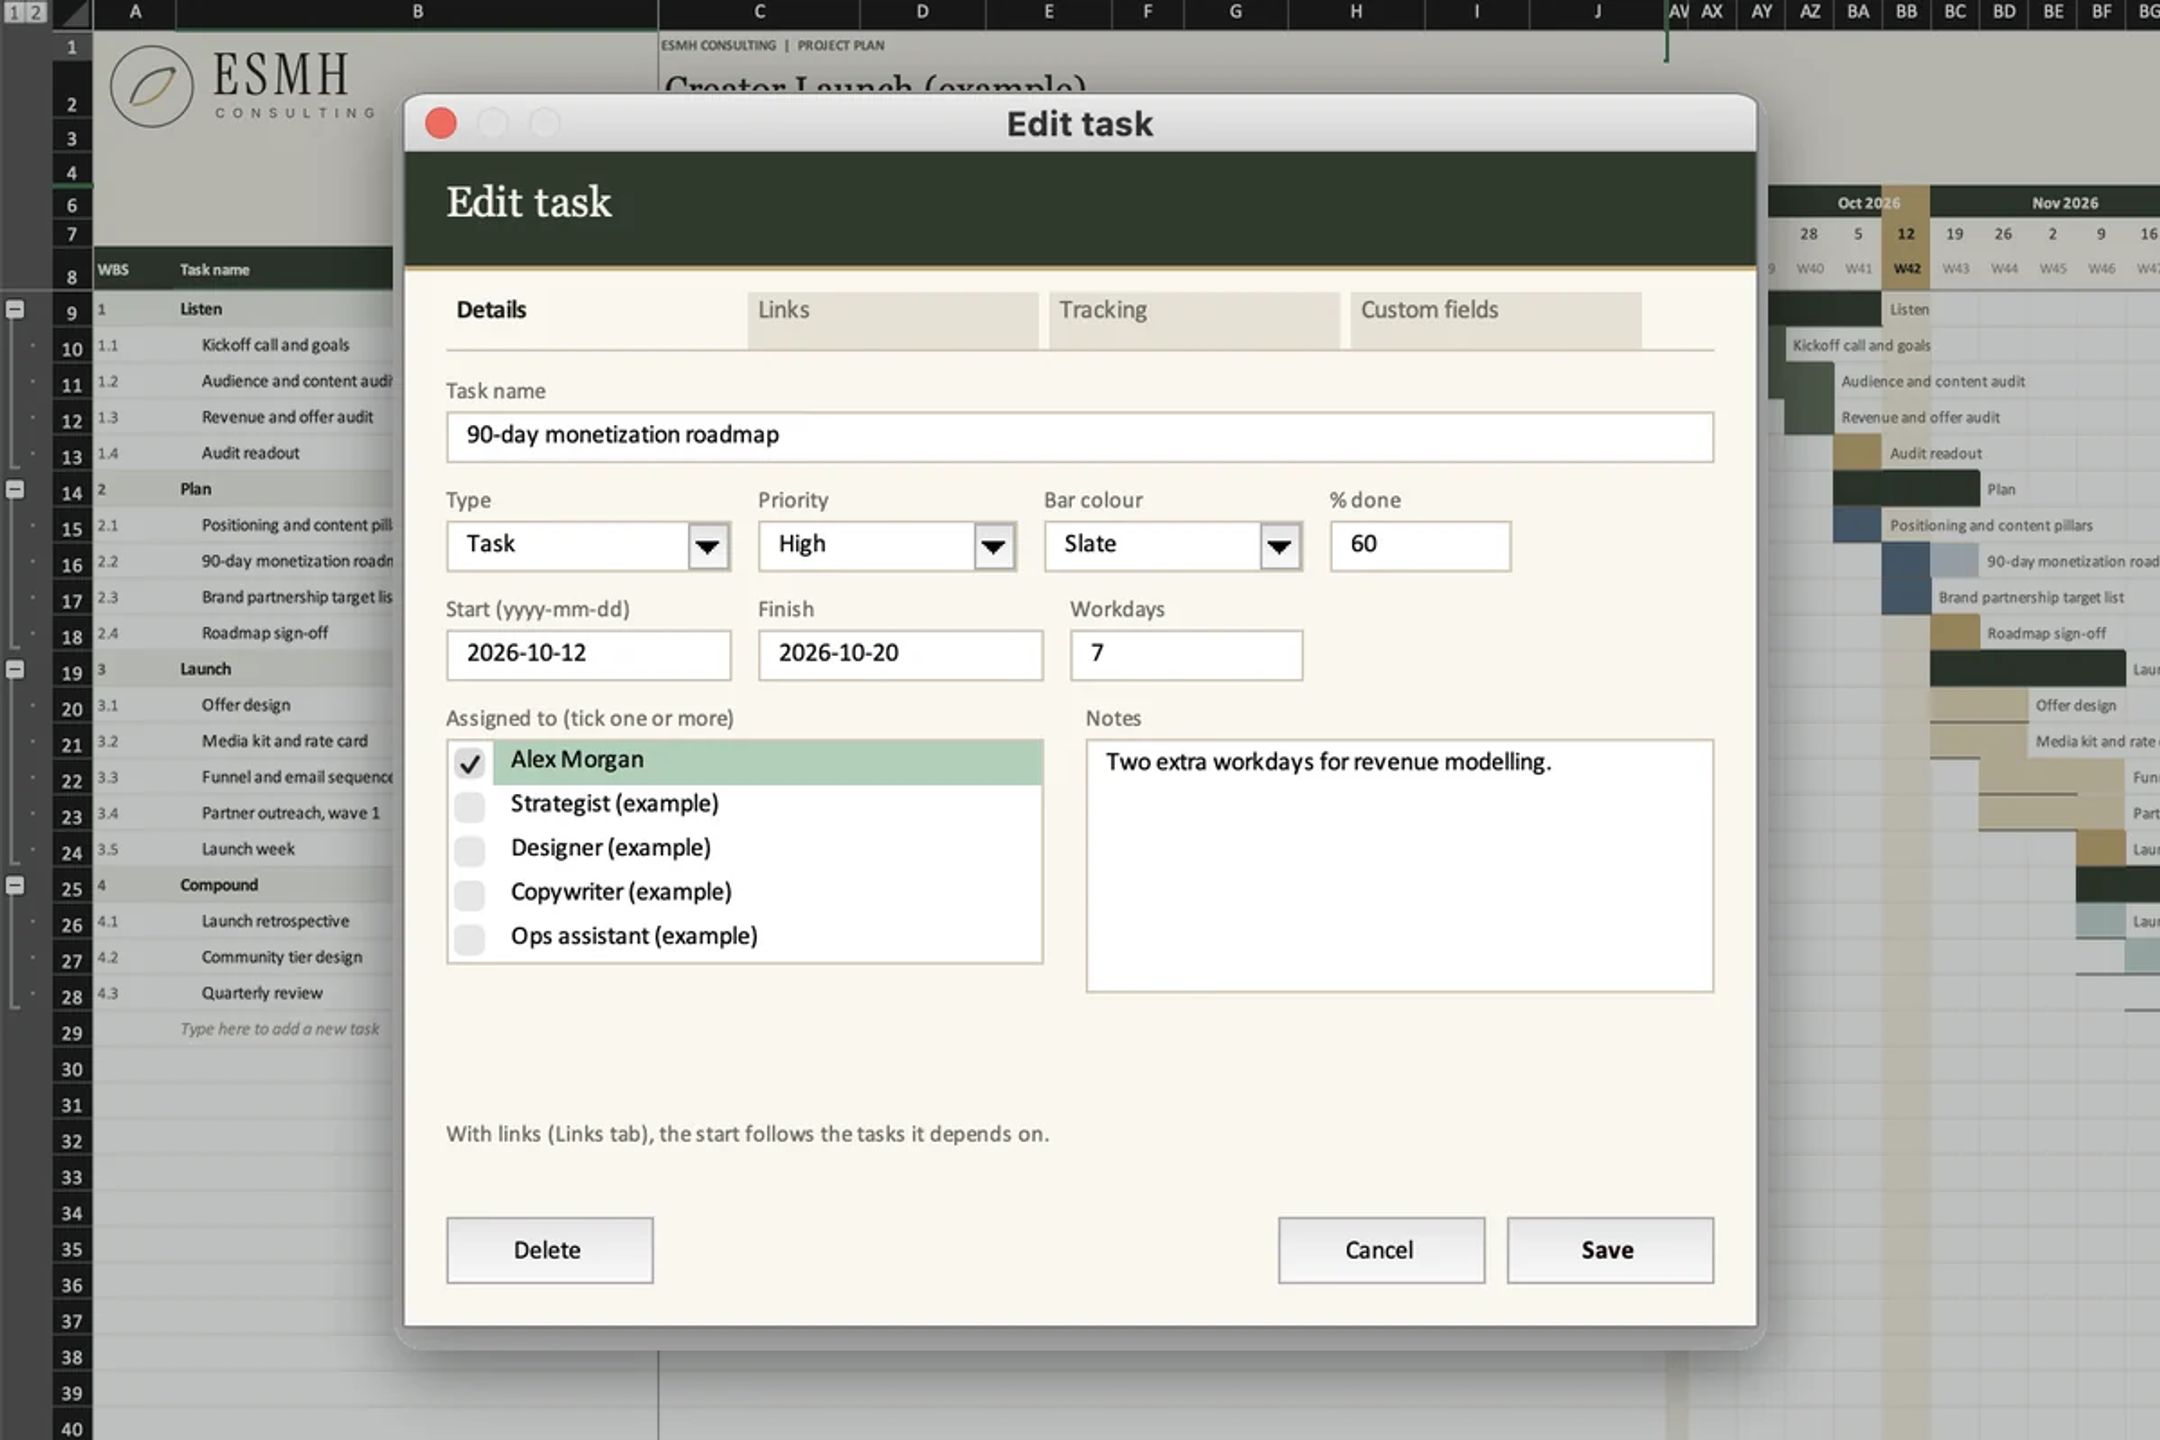Collapse the Launch group outline minus icon
Screen dimensions: 2160x1440
click(15, 669)
